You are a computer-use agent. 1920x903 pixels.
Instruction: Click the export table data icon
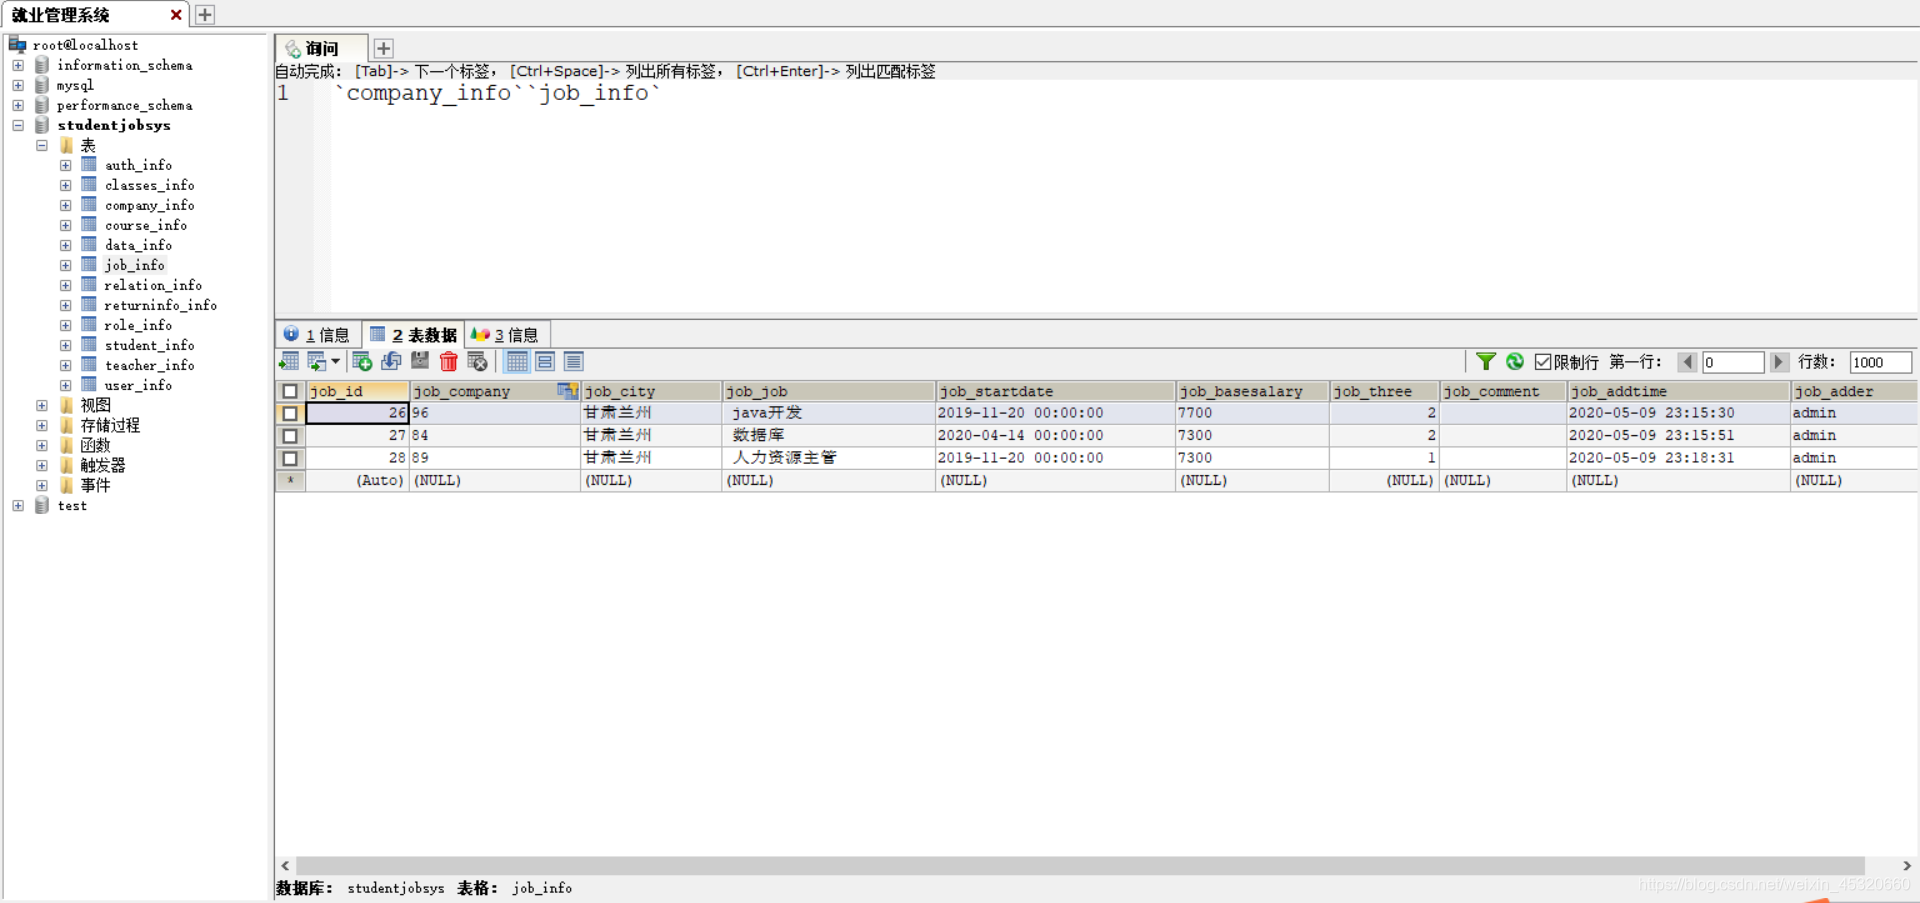click(289, 362)
